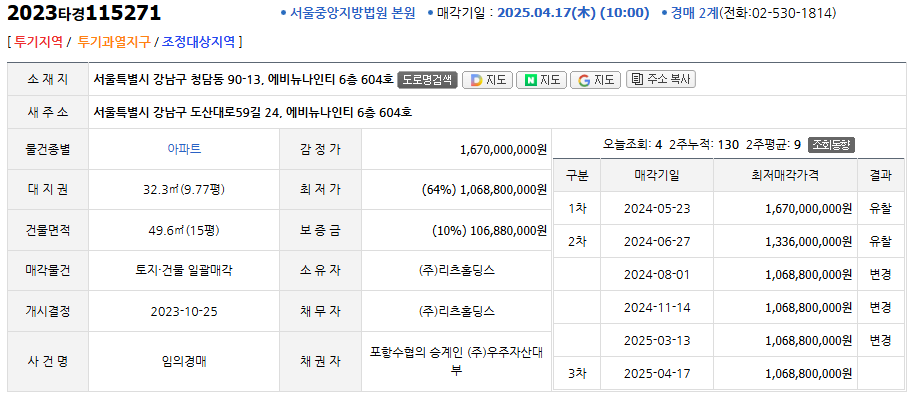Screen dimensions: 912x397
Task: Open the 아파트 property type link
Action: click(184, 149)
